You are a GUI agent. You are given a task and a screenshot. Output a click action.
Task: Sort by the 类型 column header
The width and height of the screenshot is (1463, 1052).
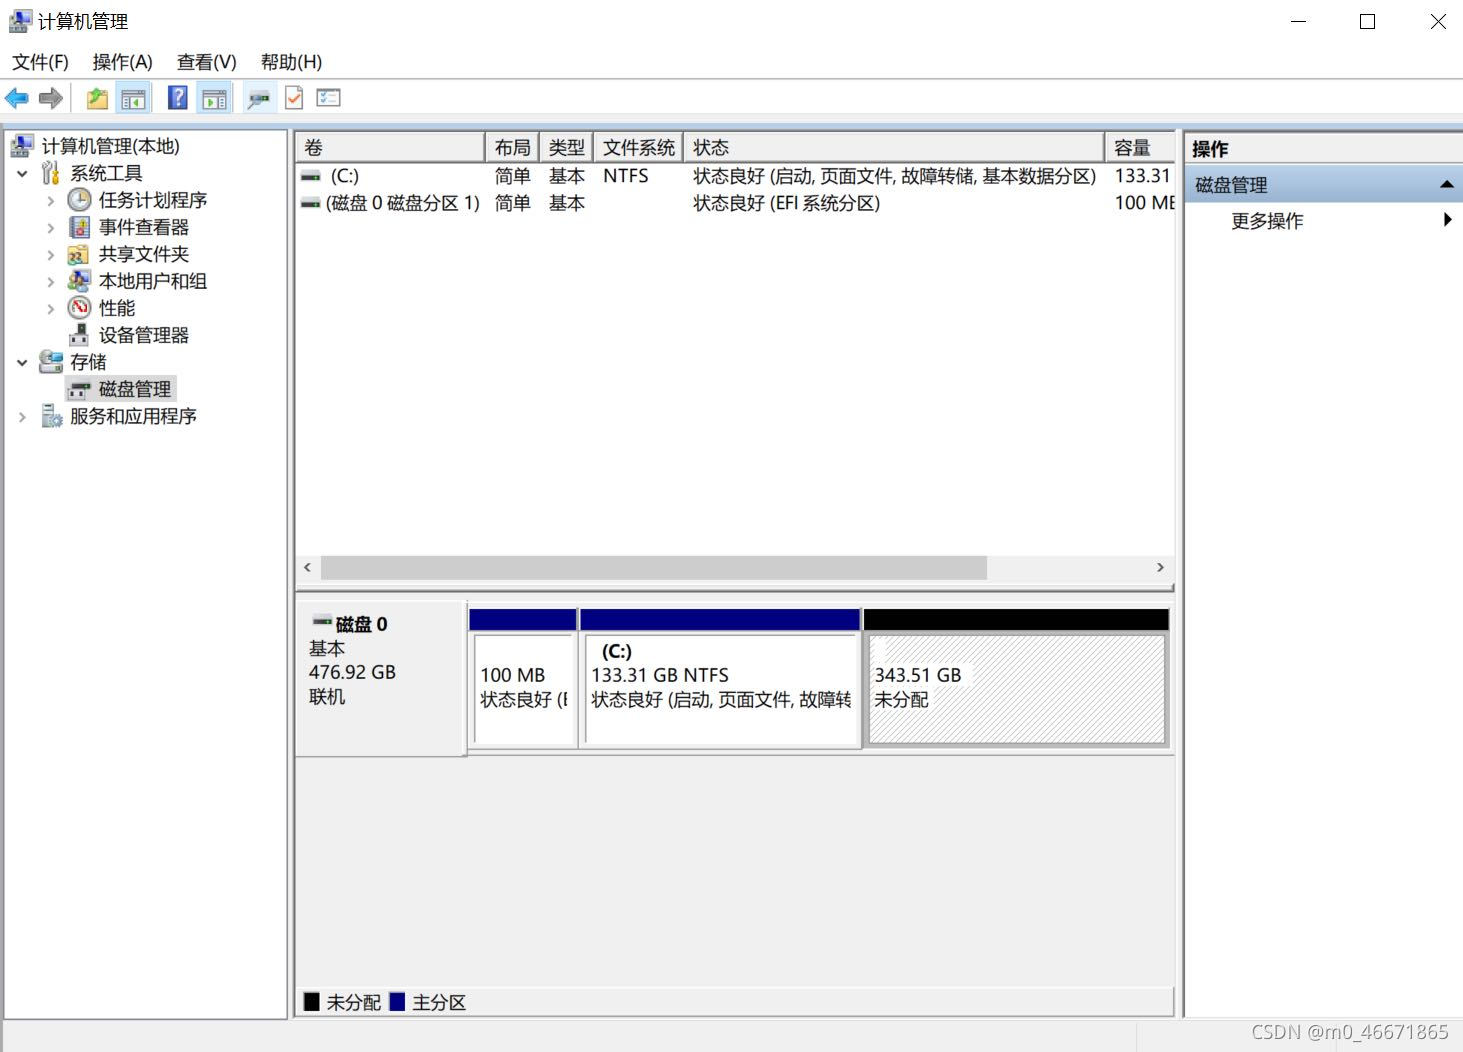point(566,148)
